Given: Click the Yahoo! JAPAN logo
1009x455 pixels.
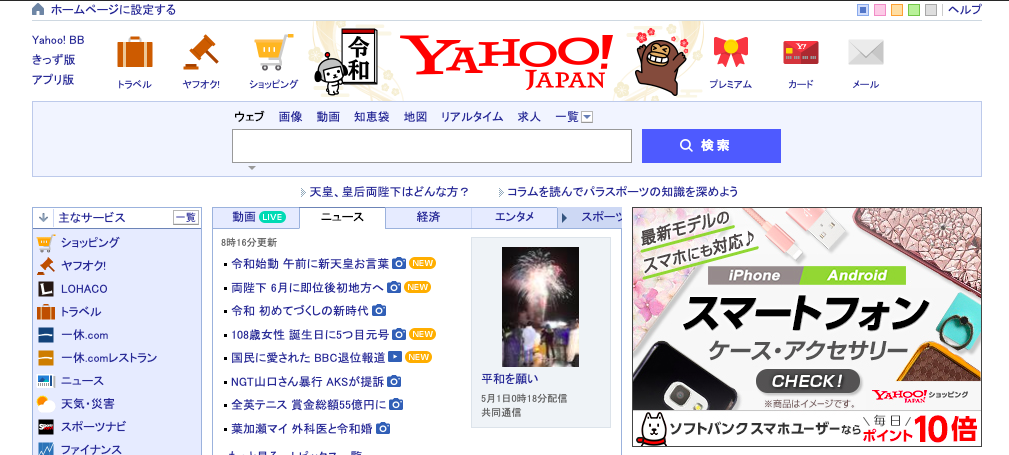Looking at the screenshot, I should [506, 61].
